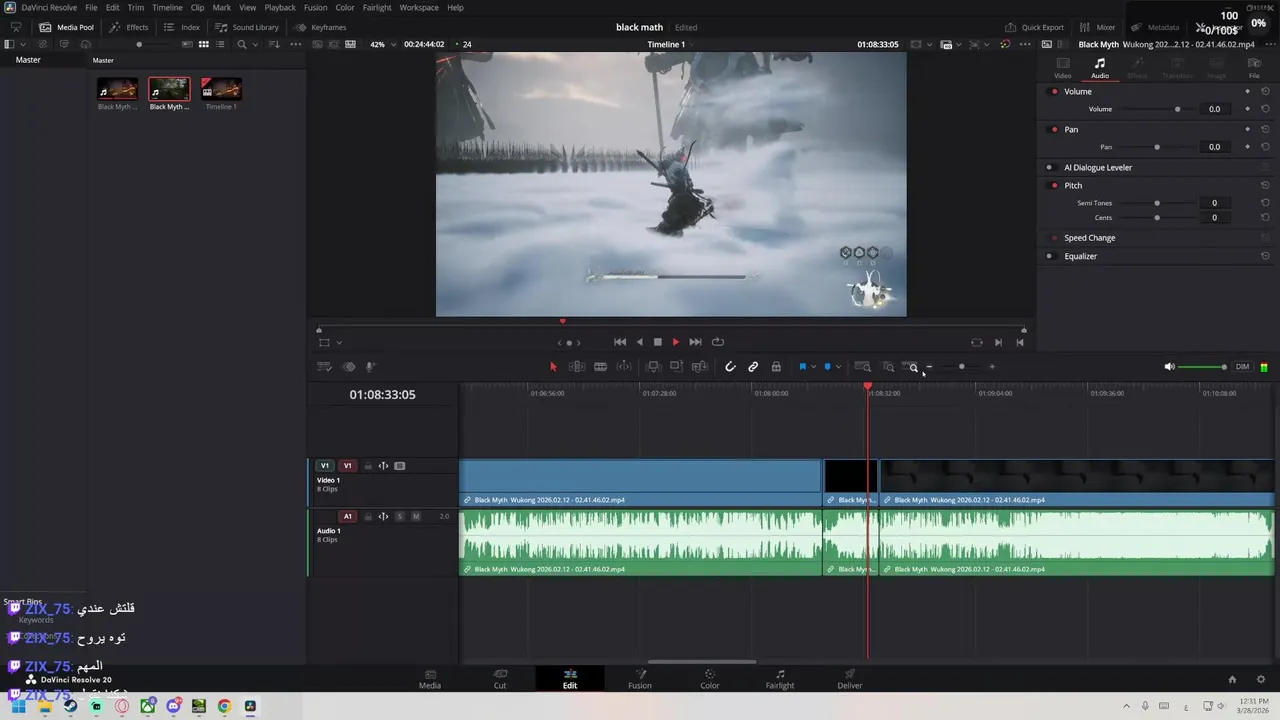Click the Replace Clip timeline icon
The image size is (1280, 720).
tap(700, 367)
